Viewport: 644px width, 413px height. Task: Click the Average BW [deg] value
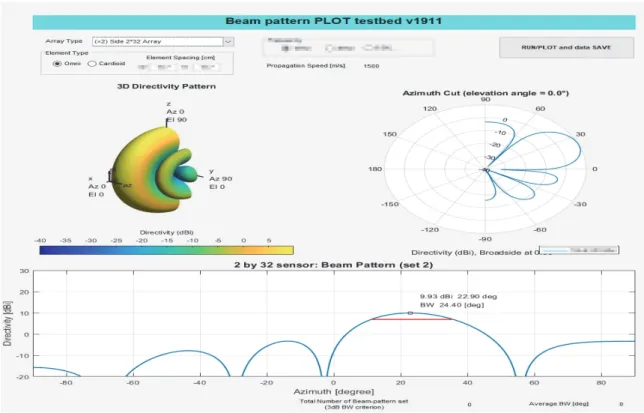(x=621, y=404)
